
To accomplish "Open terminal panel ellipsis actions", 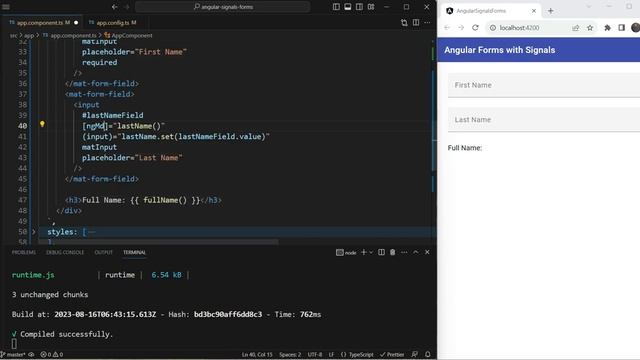I will pos(404,252).
